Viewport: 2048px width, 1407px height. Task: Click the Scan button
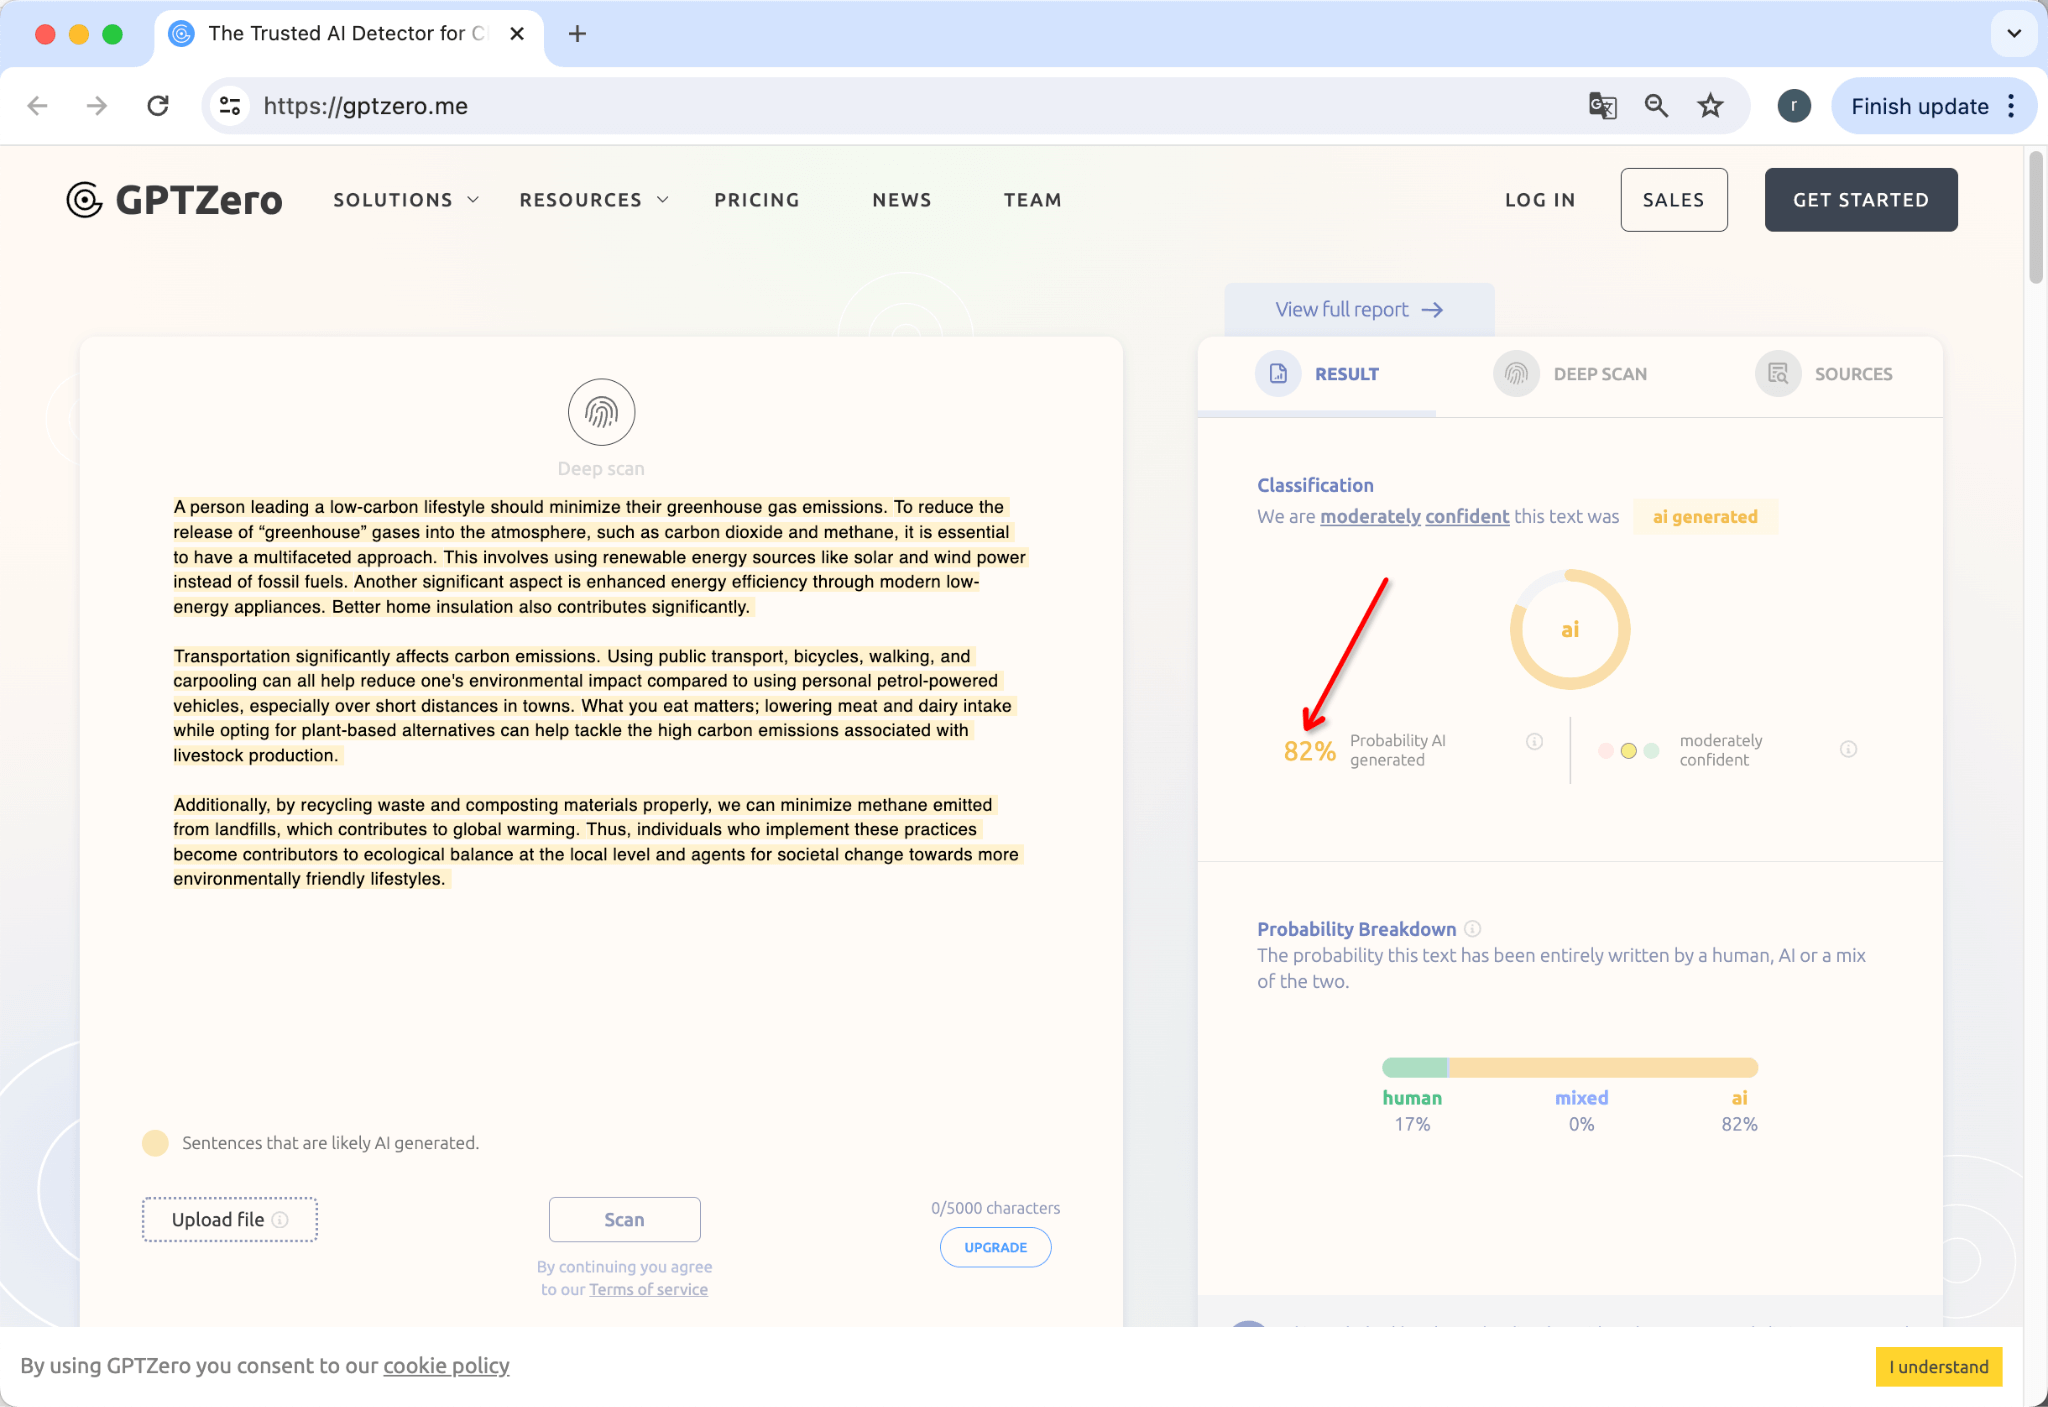pos(624,1219)
